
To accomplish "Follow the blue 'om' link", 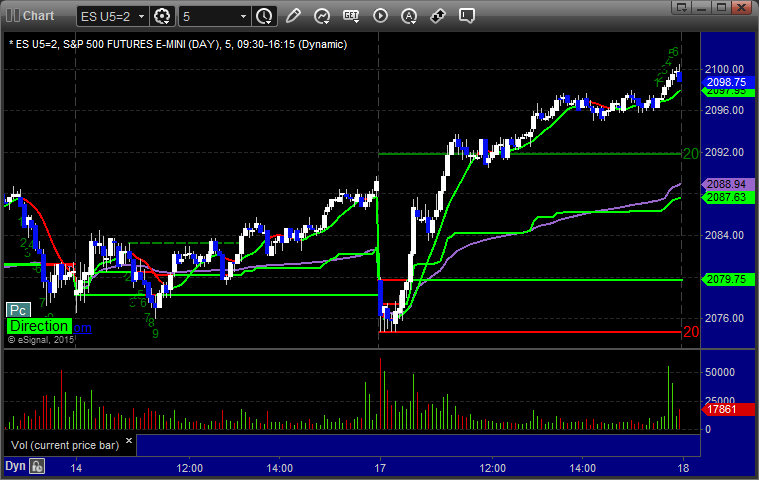I will point(82,328).
